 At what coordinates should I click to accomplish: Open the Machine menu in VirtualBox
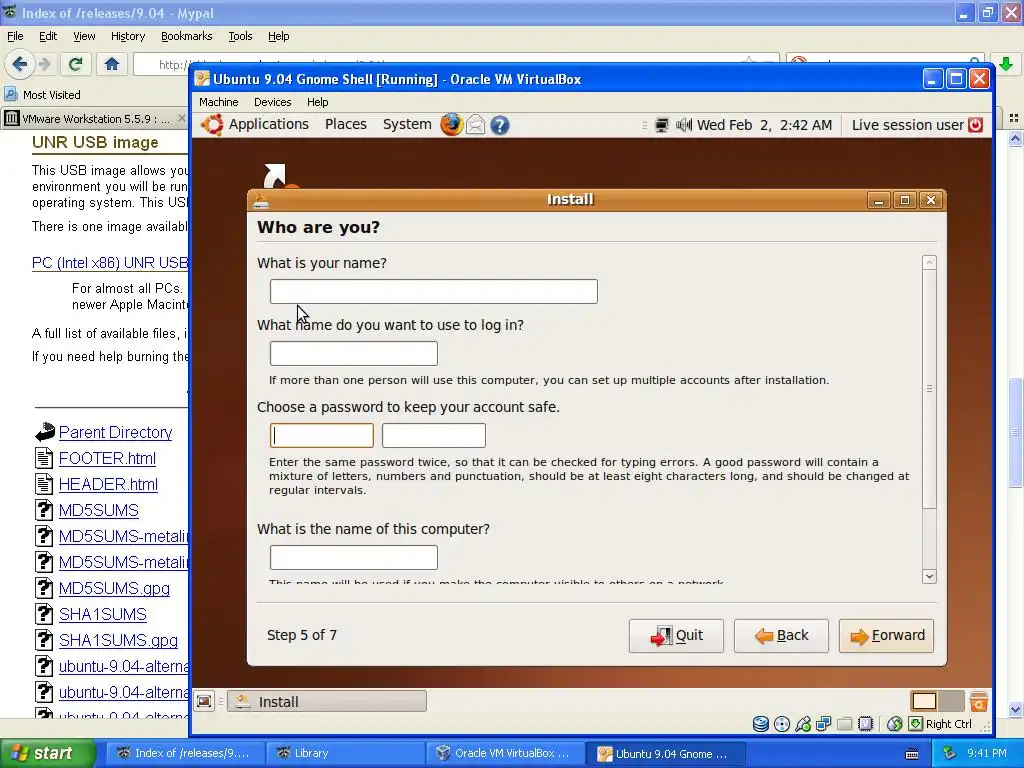[x=218, y=102]
